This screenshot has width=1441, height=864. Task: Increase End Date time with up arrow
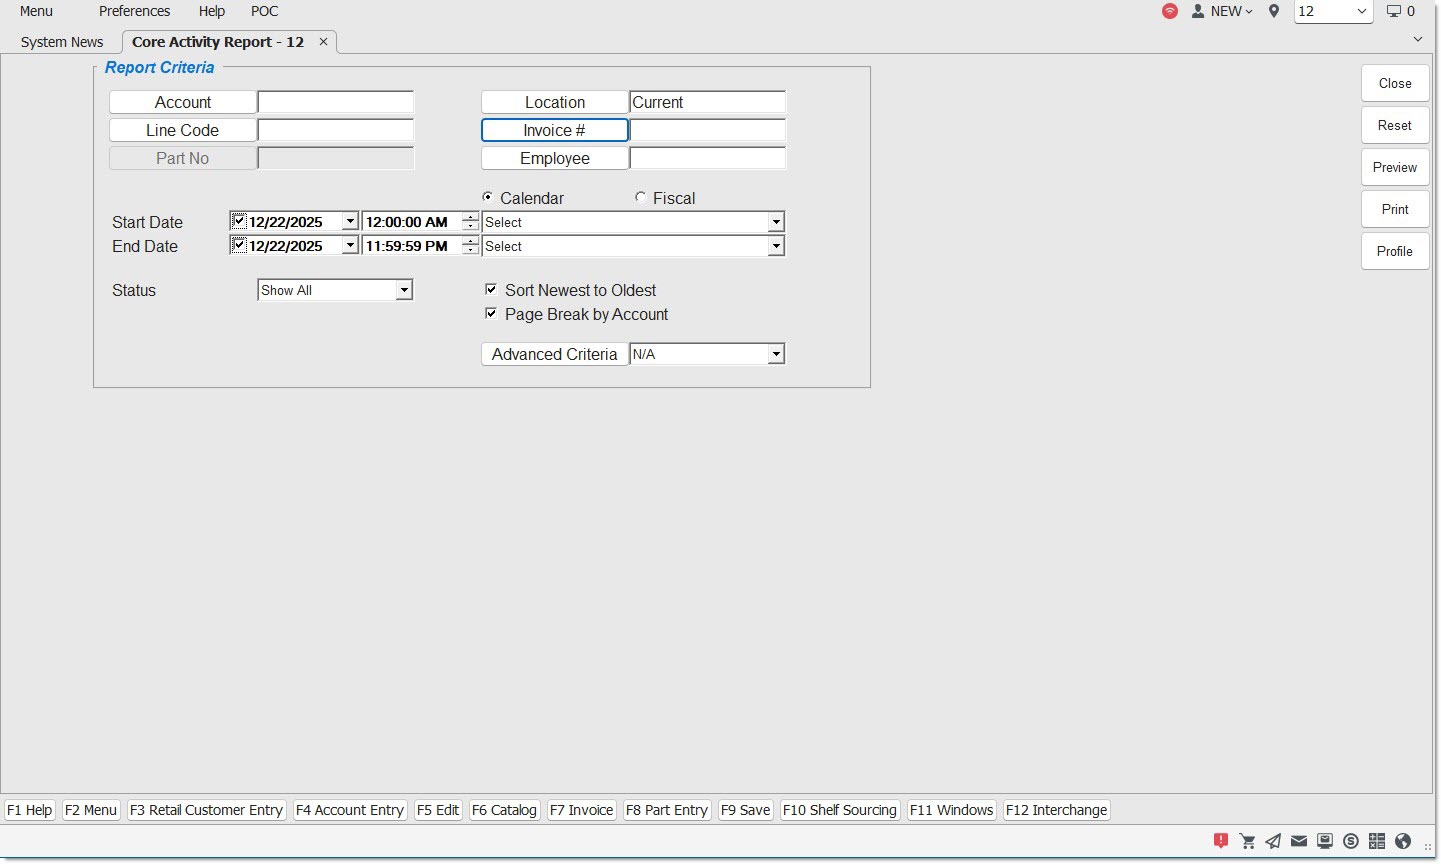470,241
